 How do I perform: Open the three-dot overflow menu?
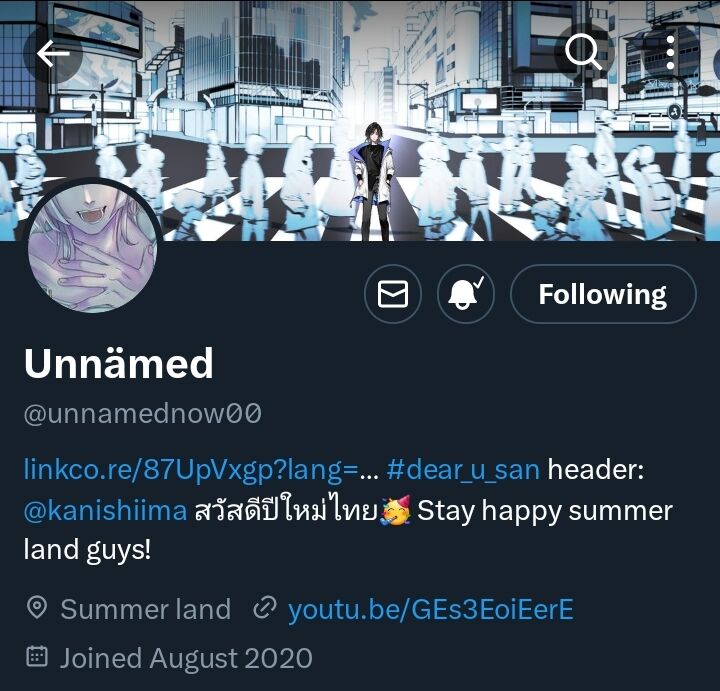(x=670, y=53)
